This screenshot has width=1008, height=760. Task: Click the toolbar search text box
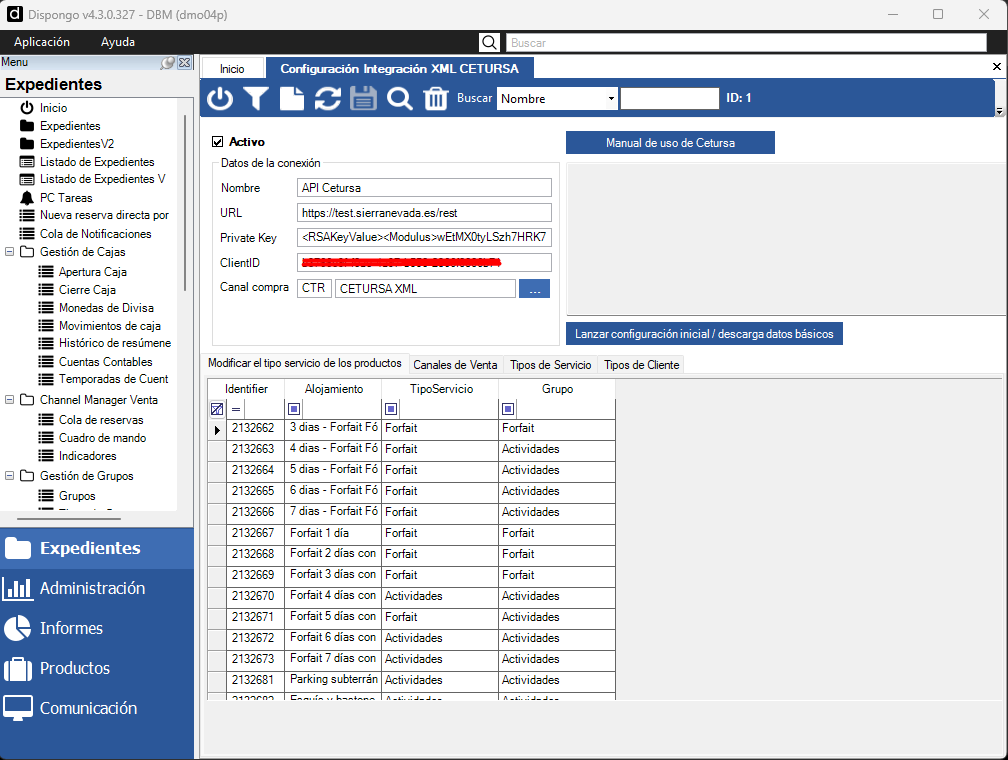(669, 98)
